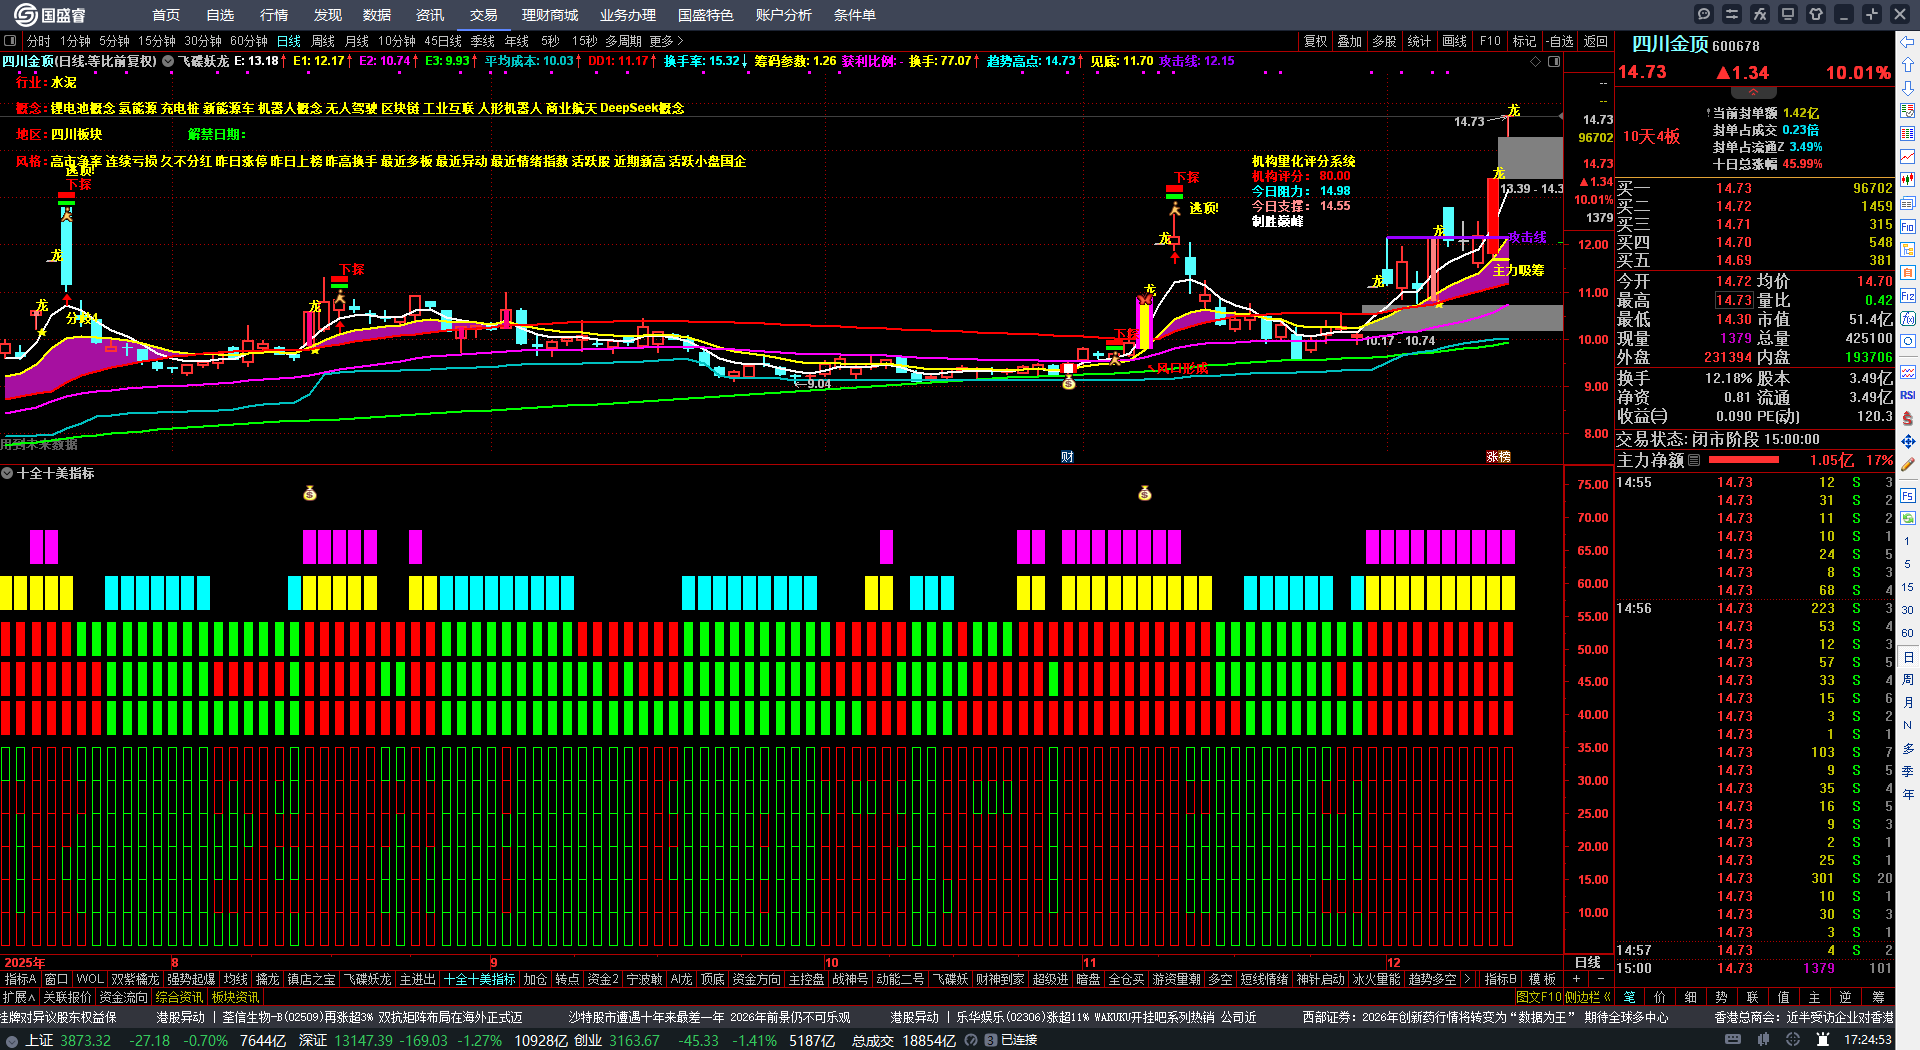Open the round dropdown beside 飞碟妖龙 label

pyautogui.click(x=168, y=61)
